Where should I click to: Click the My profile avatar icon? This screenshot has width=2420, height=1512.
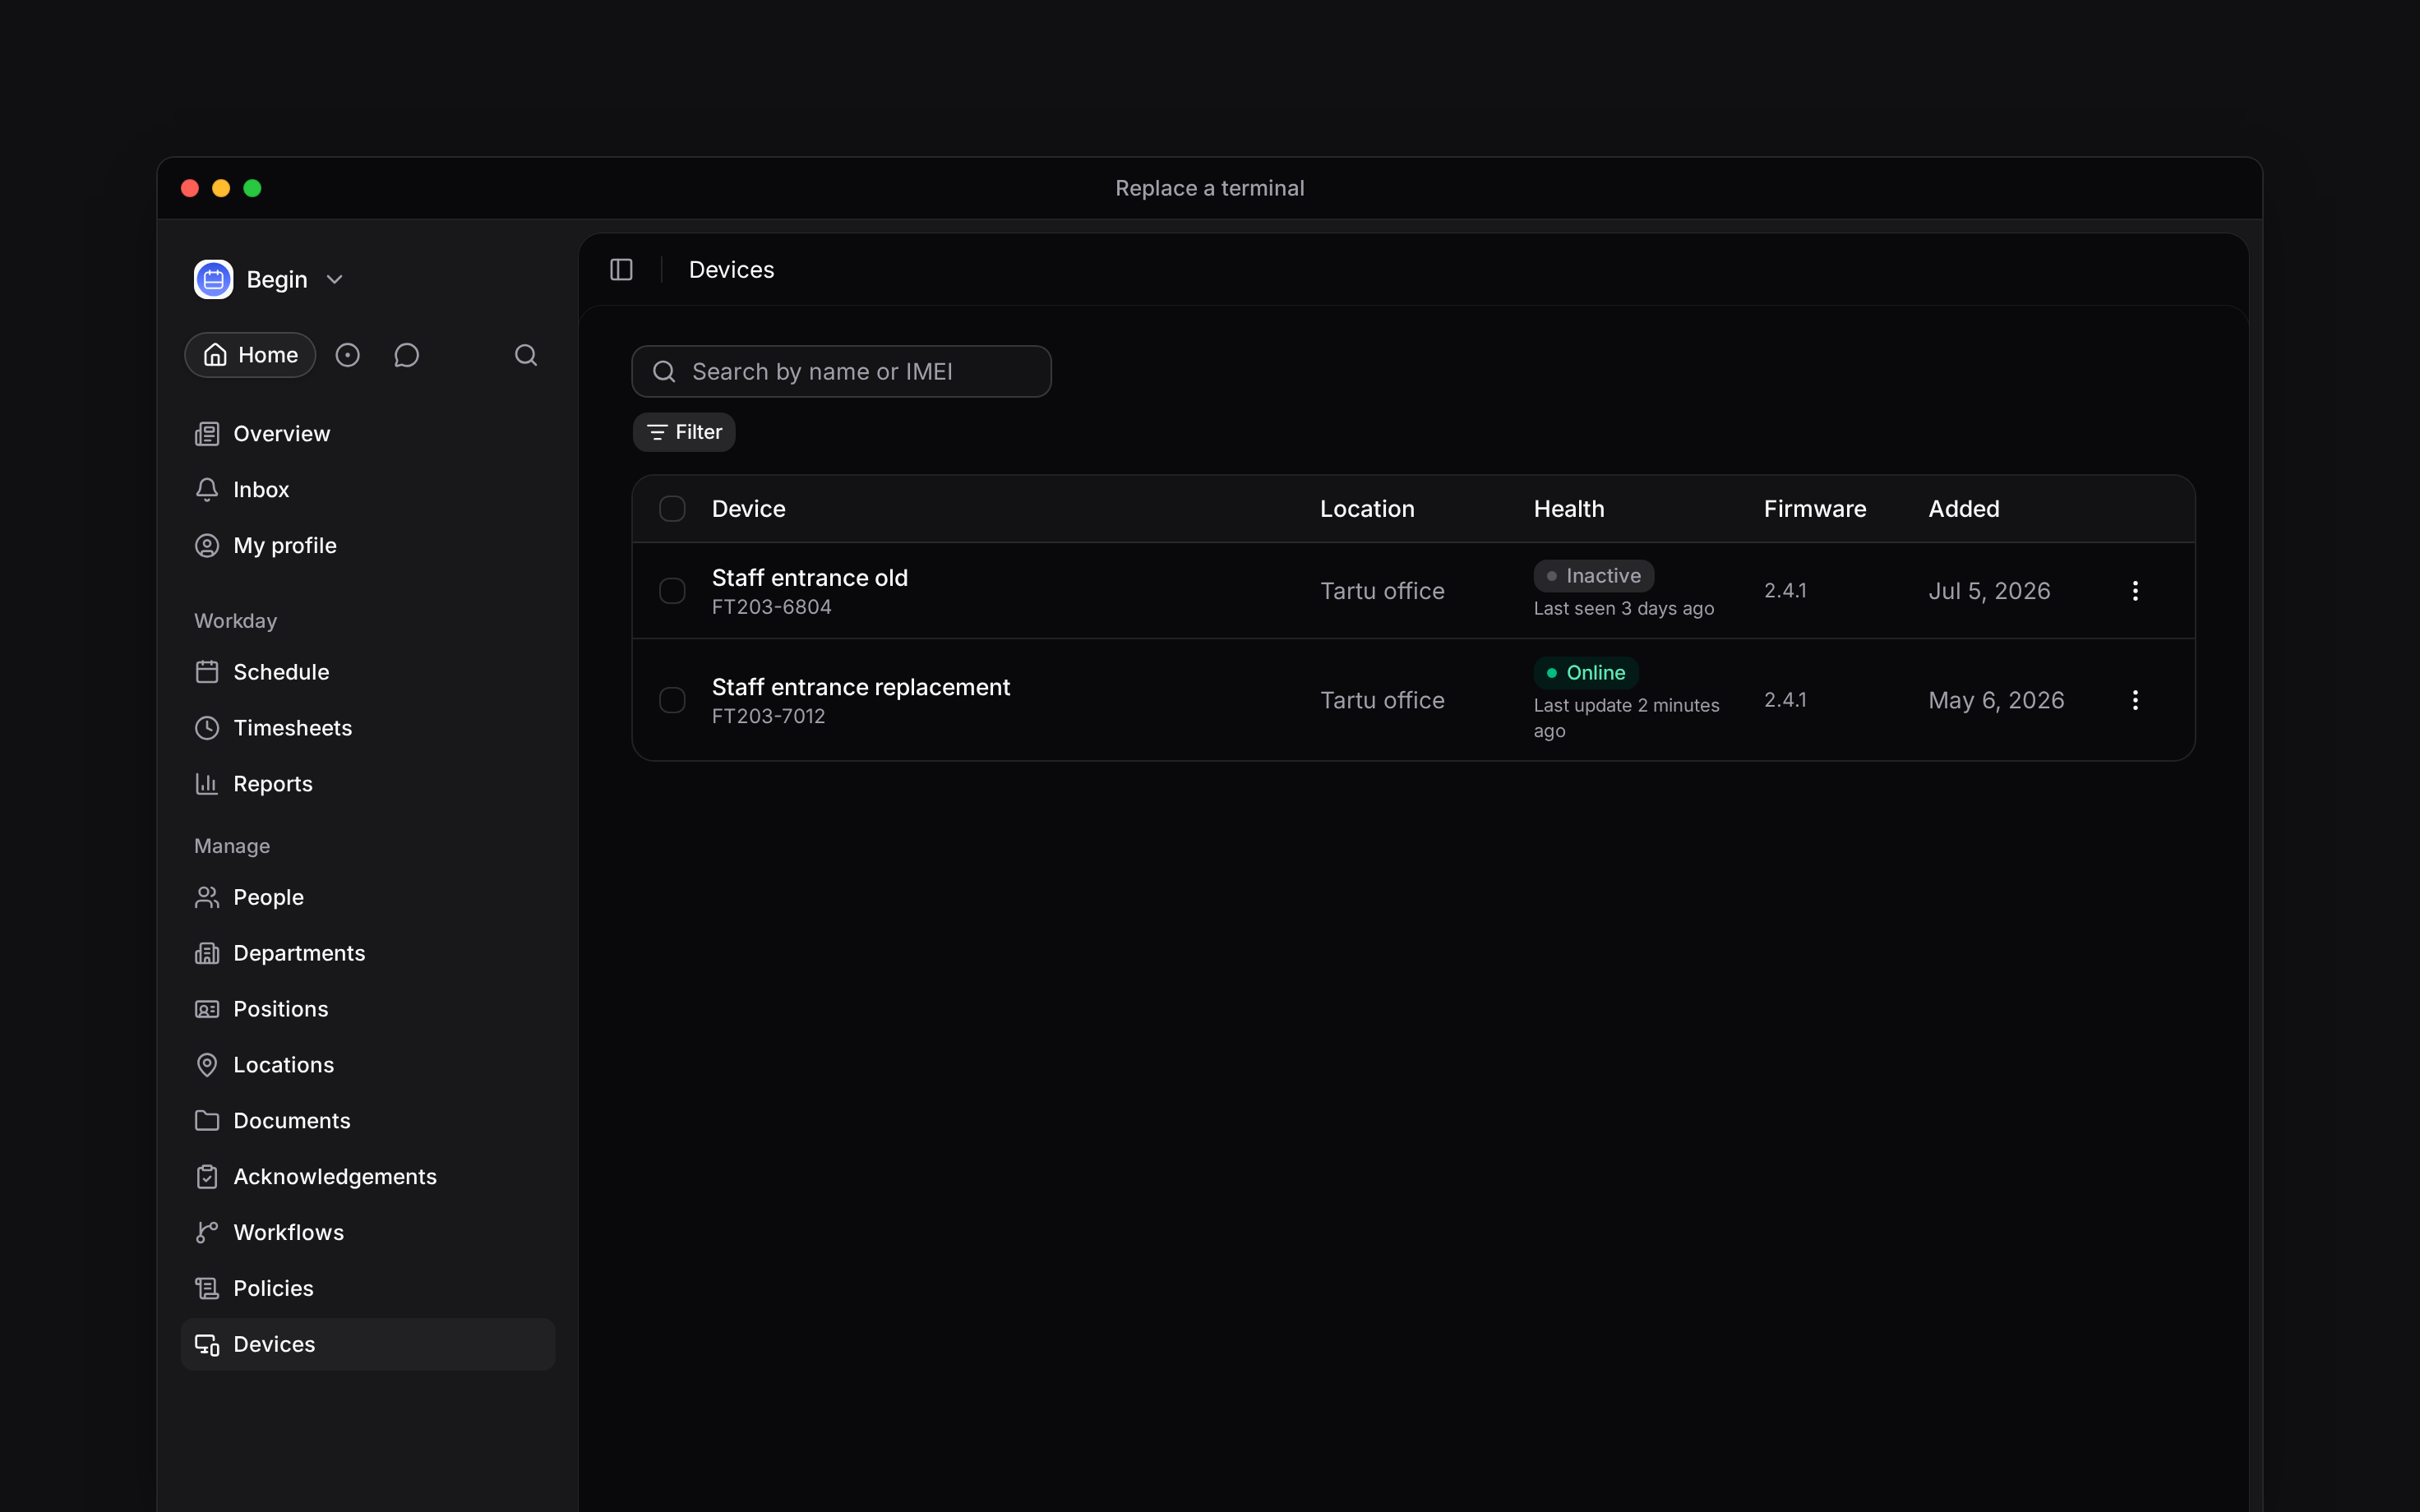pos(207,546)
